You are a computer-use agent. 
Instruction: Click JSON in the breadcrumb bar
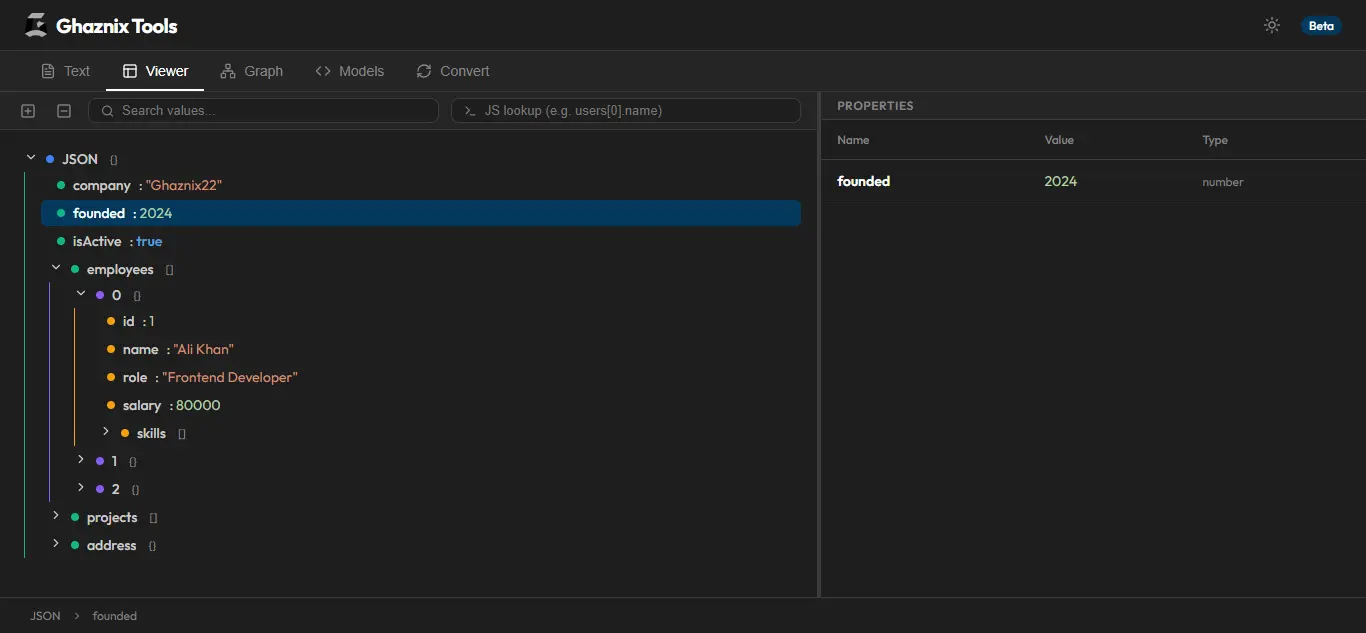click(x=44, y=615)
